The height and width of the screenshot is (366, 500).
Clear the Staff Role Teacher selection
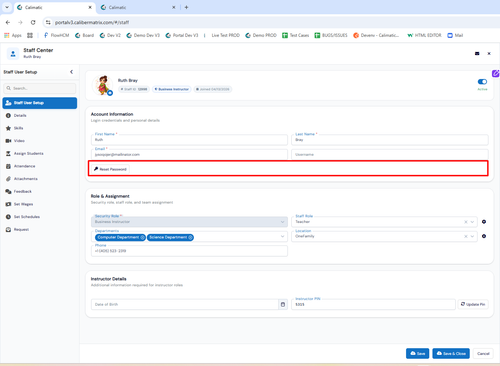[x=466, y=222]
